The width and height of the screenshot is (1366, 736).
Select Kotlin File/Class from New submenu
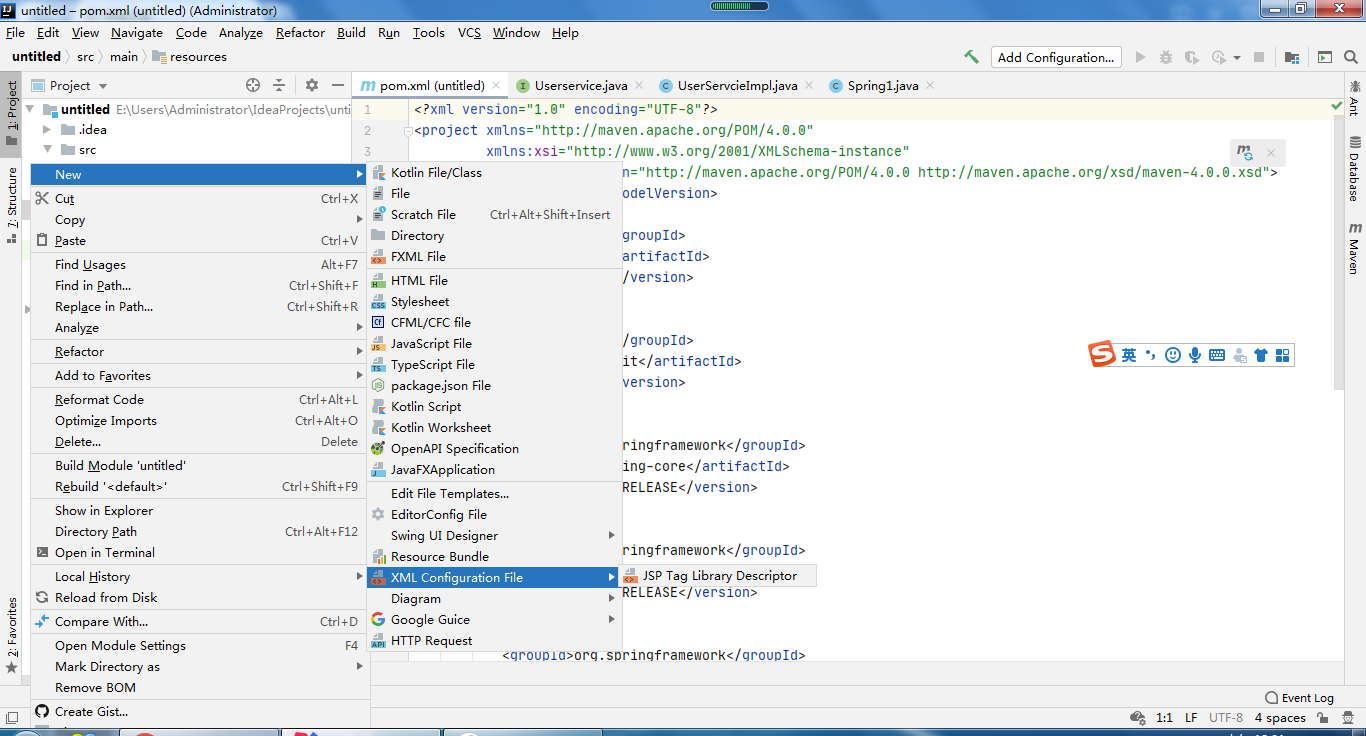pyautogui.click(x=494, y=173)
